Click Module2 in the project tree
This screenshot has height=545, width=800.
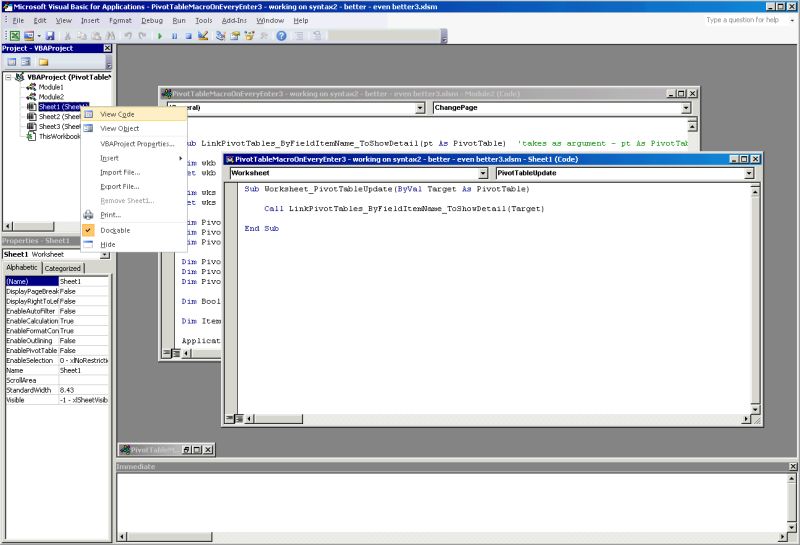(x=51, y=96)
